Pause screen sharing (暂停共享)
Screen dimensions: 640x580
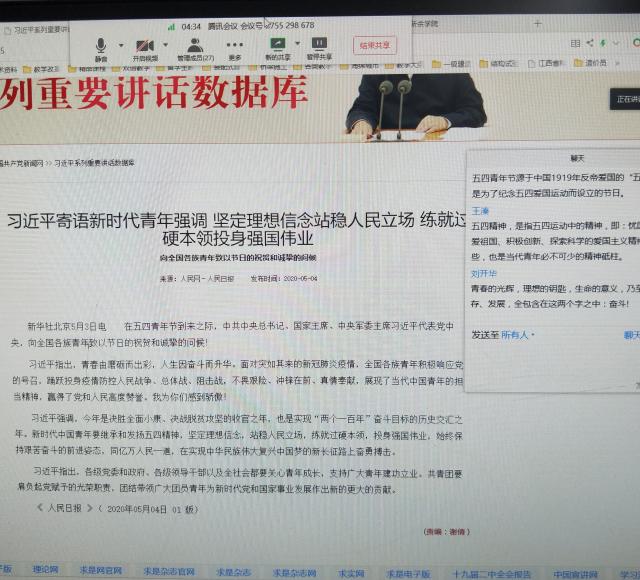(319, 46)
